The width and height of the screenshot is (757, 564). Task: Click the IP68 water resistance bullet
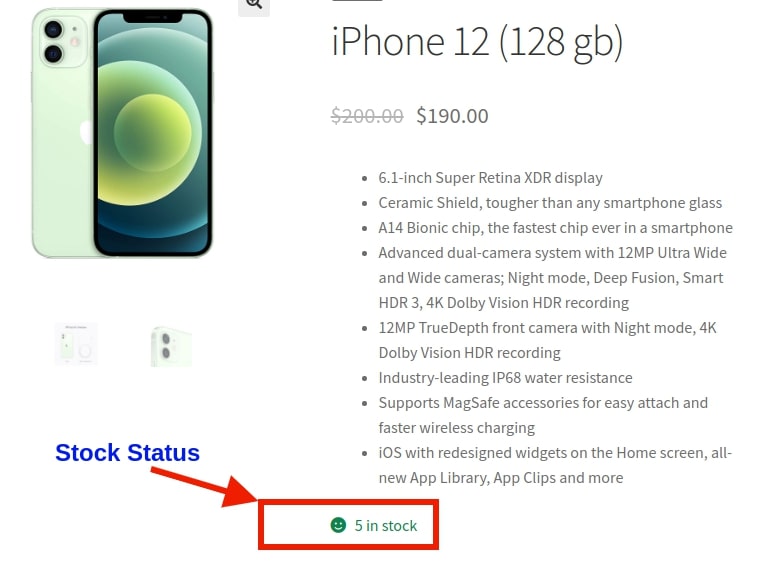[x=505, y=378]
